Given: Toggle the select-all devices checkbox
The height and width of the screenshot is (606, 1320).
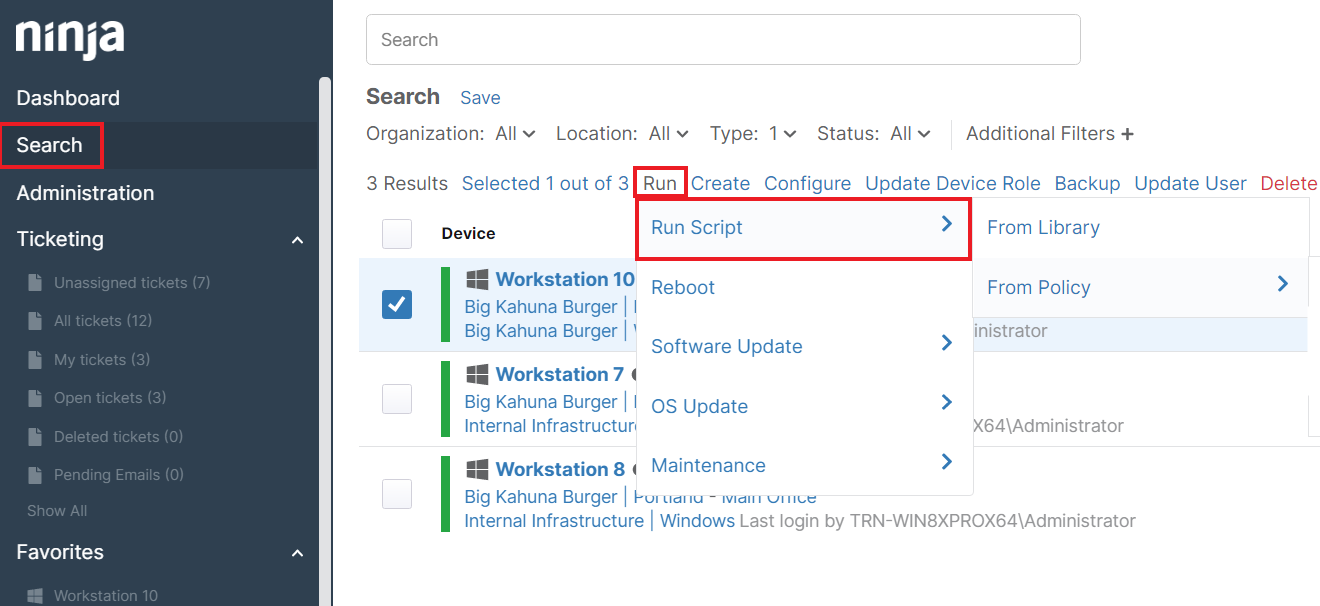Looking at the screenshot, I should [397, 234].
